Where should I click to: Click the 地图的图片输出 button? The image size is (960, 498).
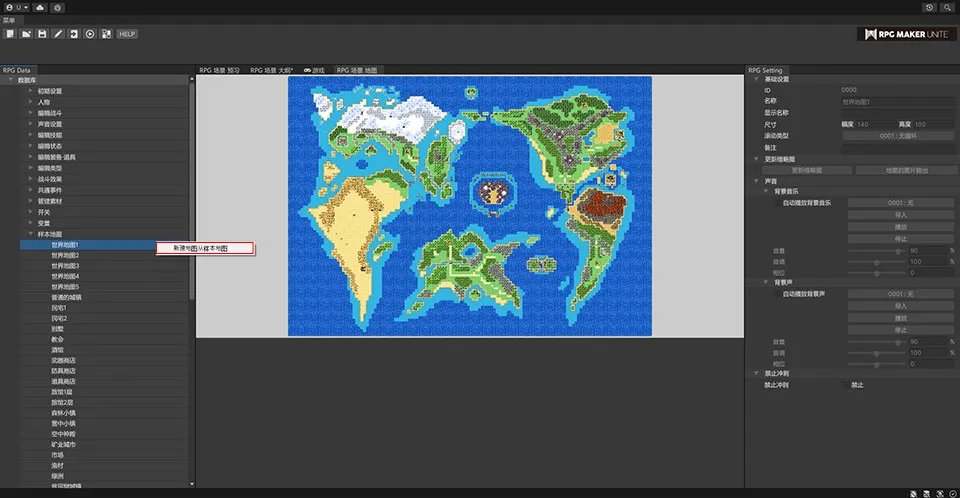pyautogui.click(x=906, y=170)
